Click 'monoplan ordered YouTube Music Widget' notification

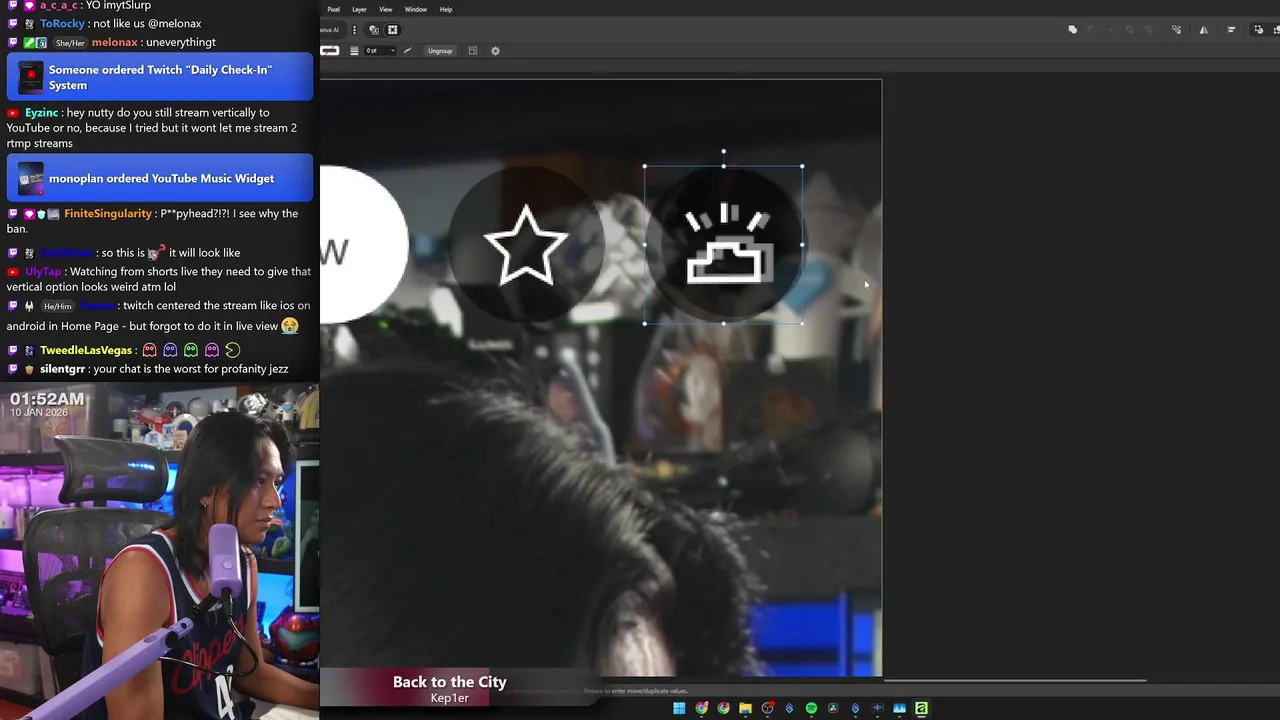point(160,178)
